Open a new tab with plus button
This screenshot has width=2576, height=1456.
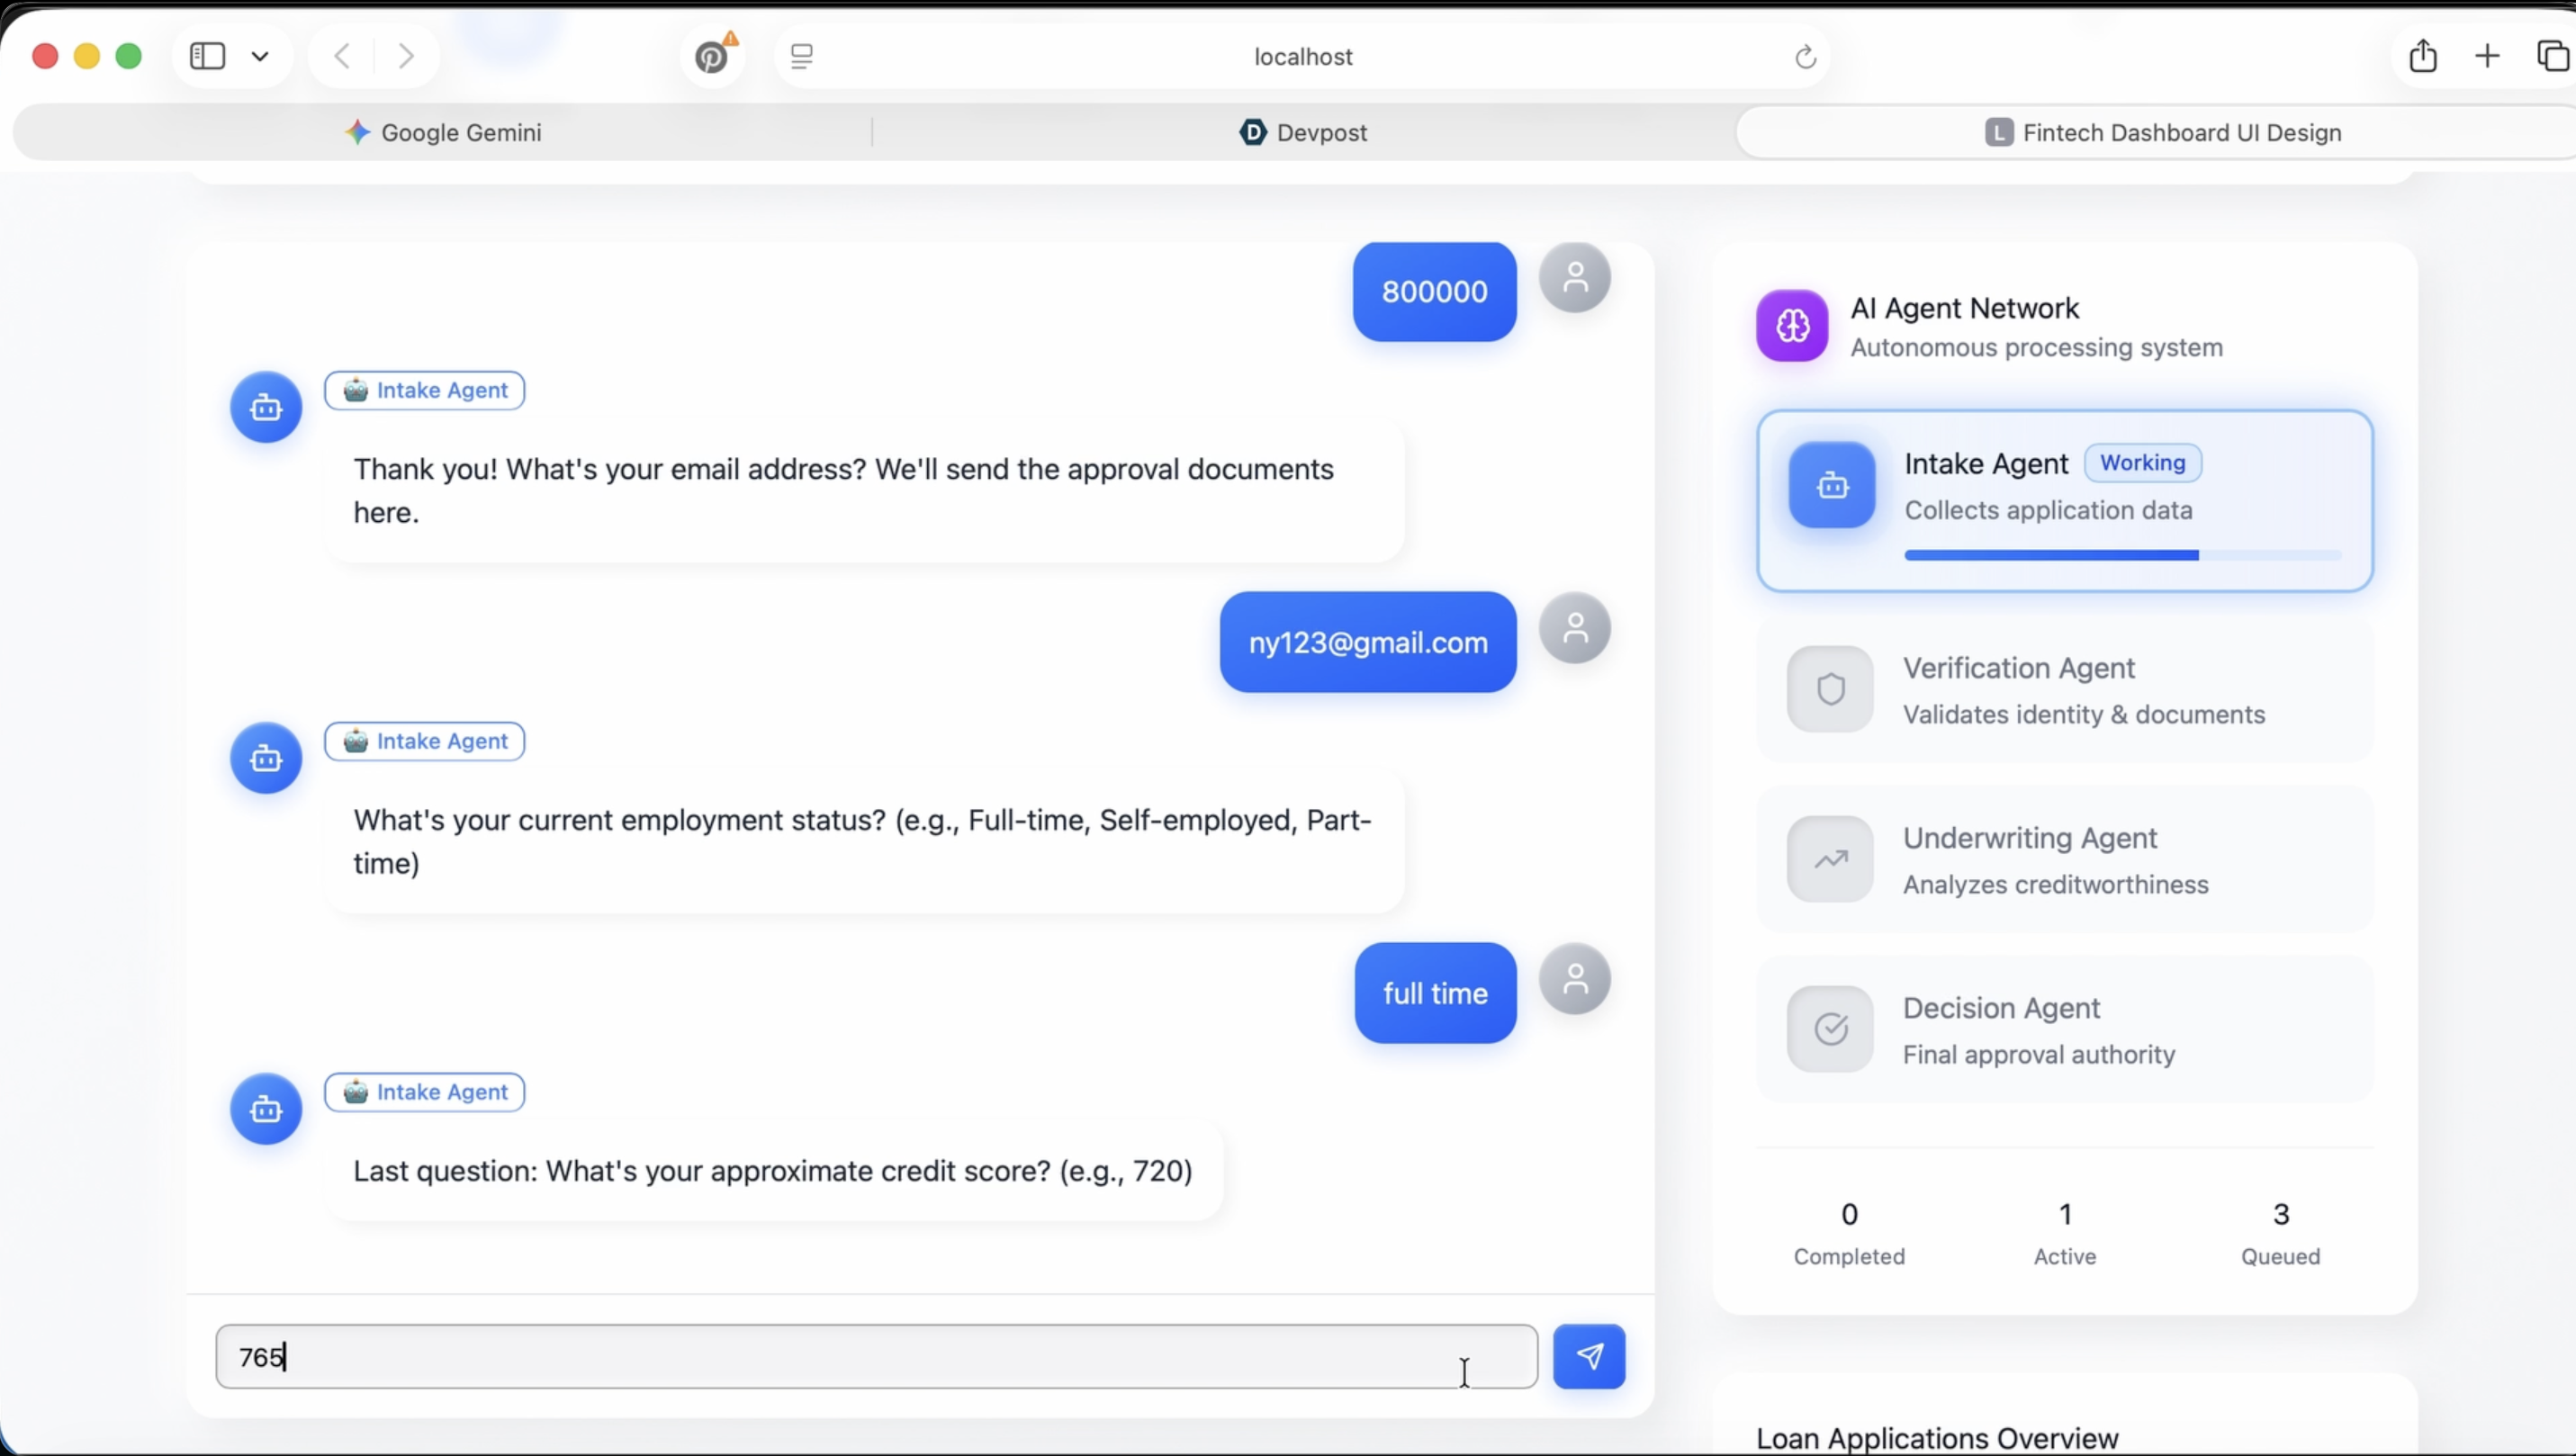click(x=2487, y=56)
